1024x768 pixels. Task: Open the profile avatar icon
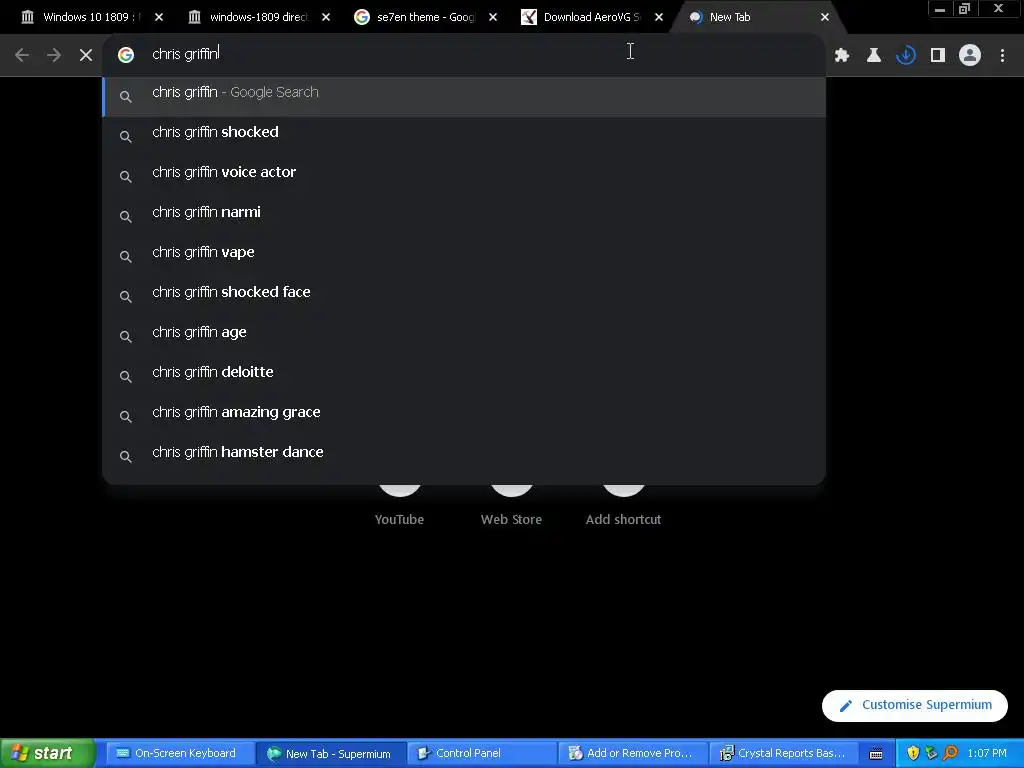point(970,56)
